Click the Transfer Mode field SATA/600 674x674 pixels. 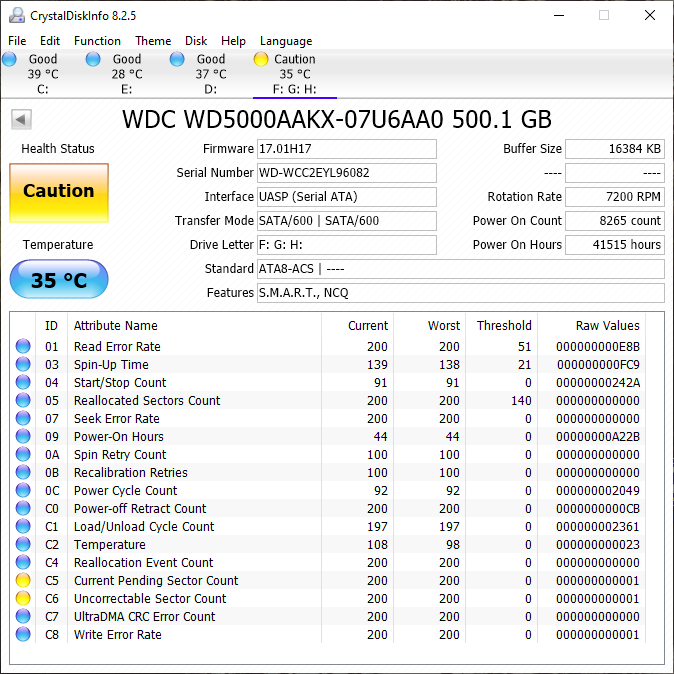click(x=347, y=221)
